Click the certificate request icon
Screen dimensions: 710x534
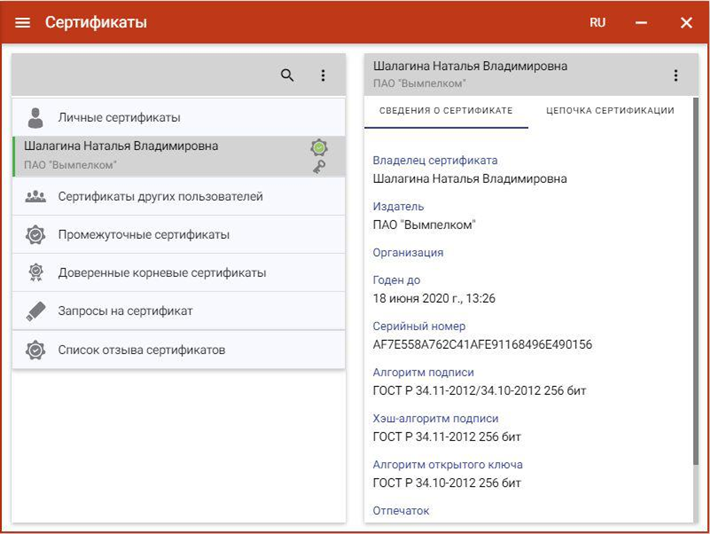pyautogui.click(x=36, y=311)
